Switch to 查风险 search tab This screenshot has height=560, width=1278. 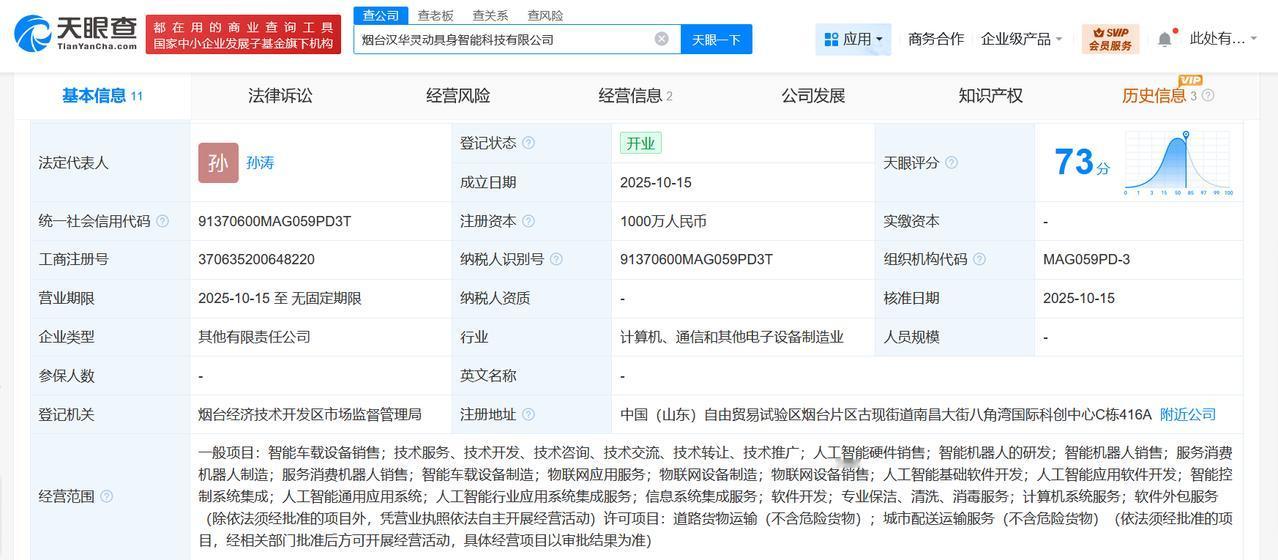[x=545, y=15]
